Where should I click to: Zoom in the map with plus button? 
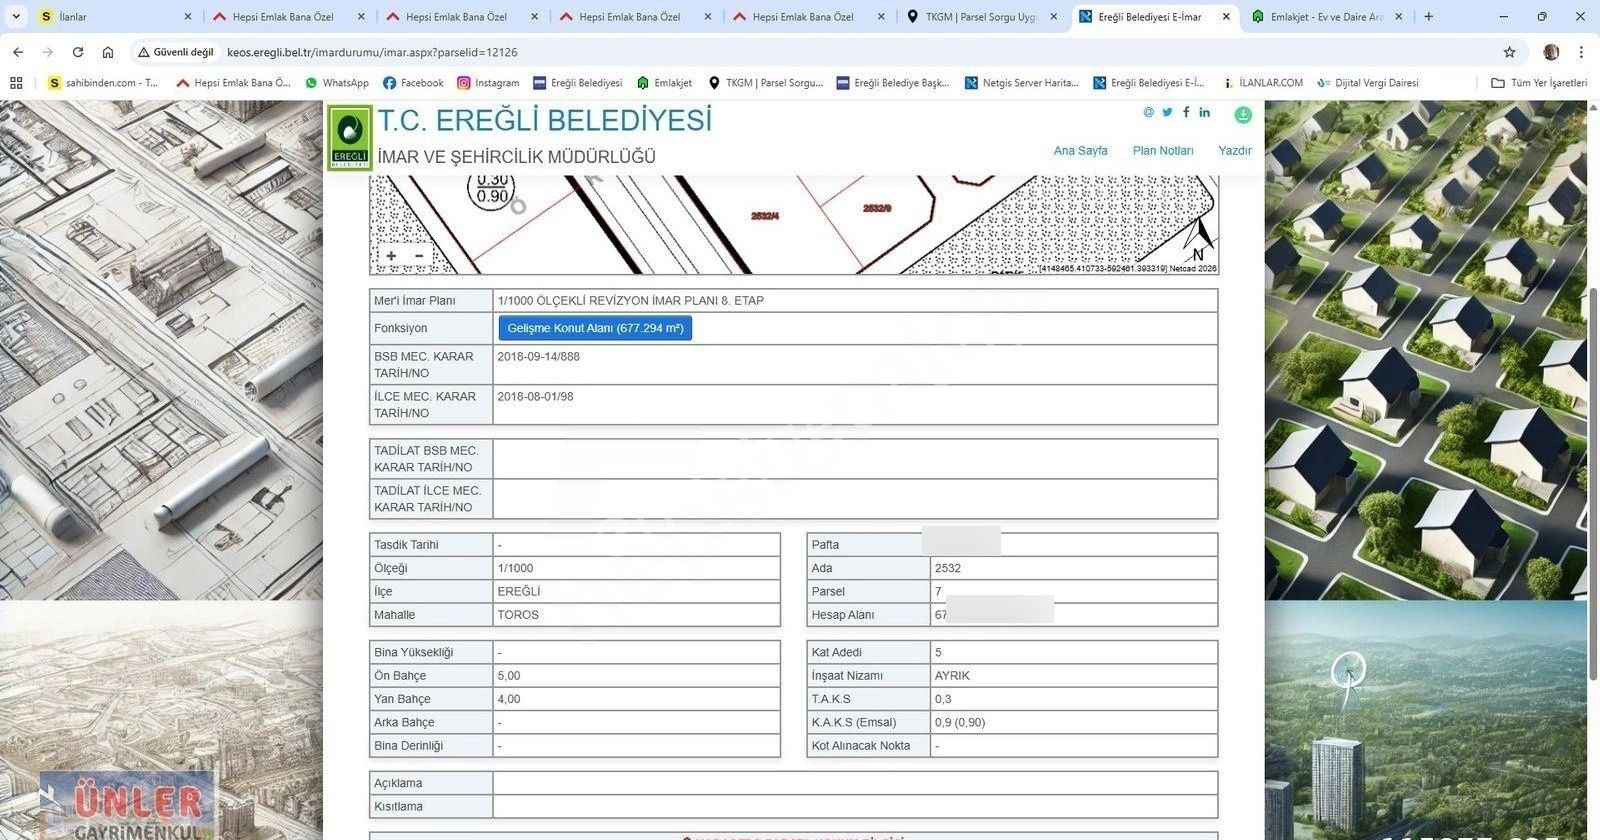pos(391,256)
